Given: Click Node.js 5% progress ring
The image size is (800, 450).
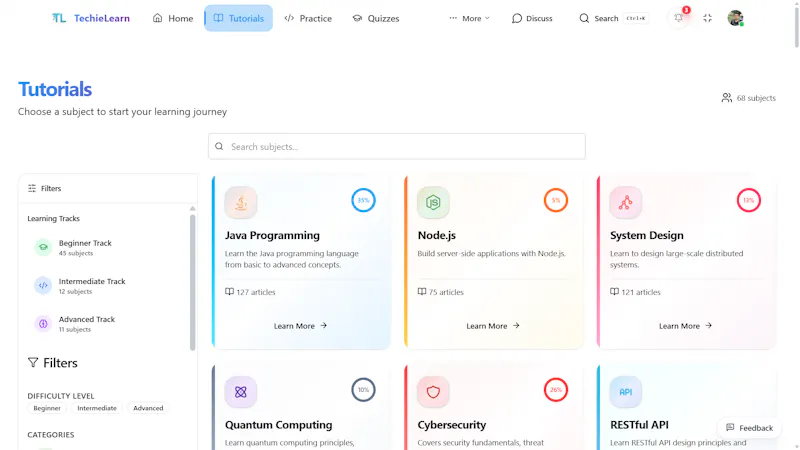Looking at the screenshot, I should [556, 201].
